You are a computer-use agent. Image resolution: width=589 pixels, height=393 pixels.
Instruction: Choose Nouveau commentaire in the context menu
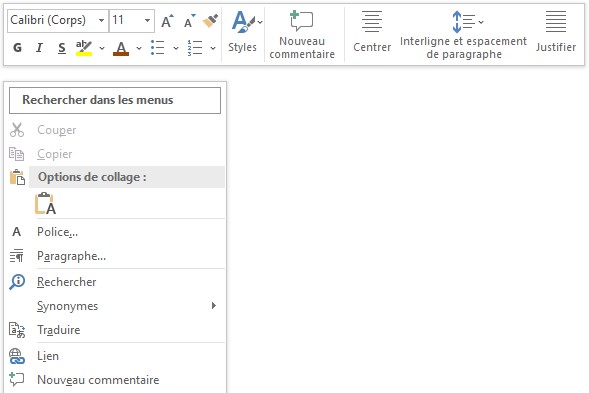click(x=115, y=380)
